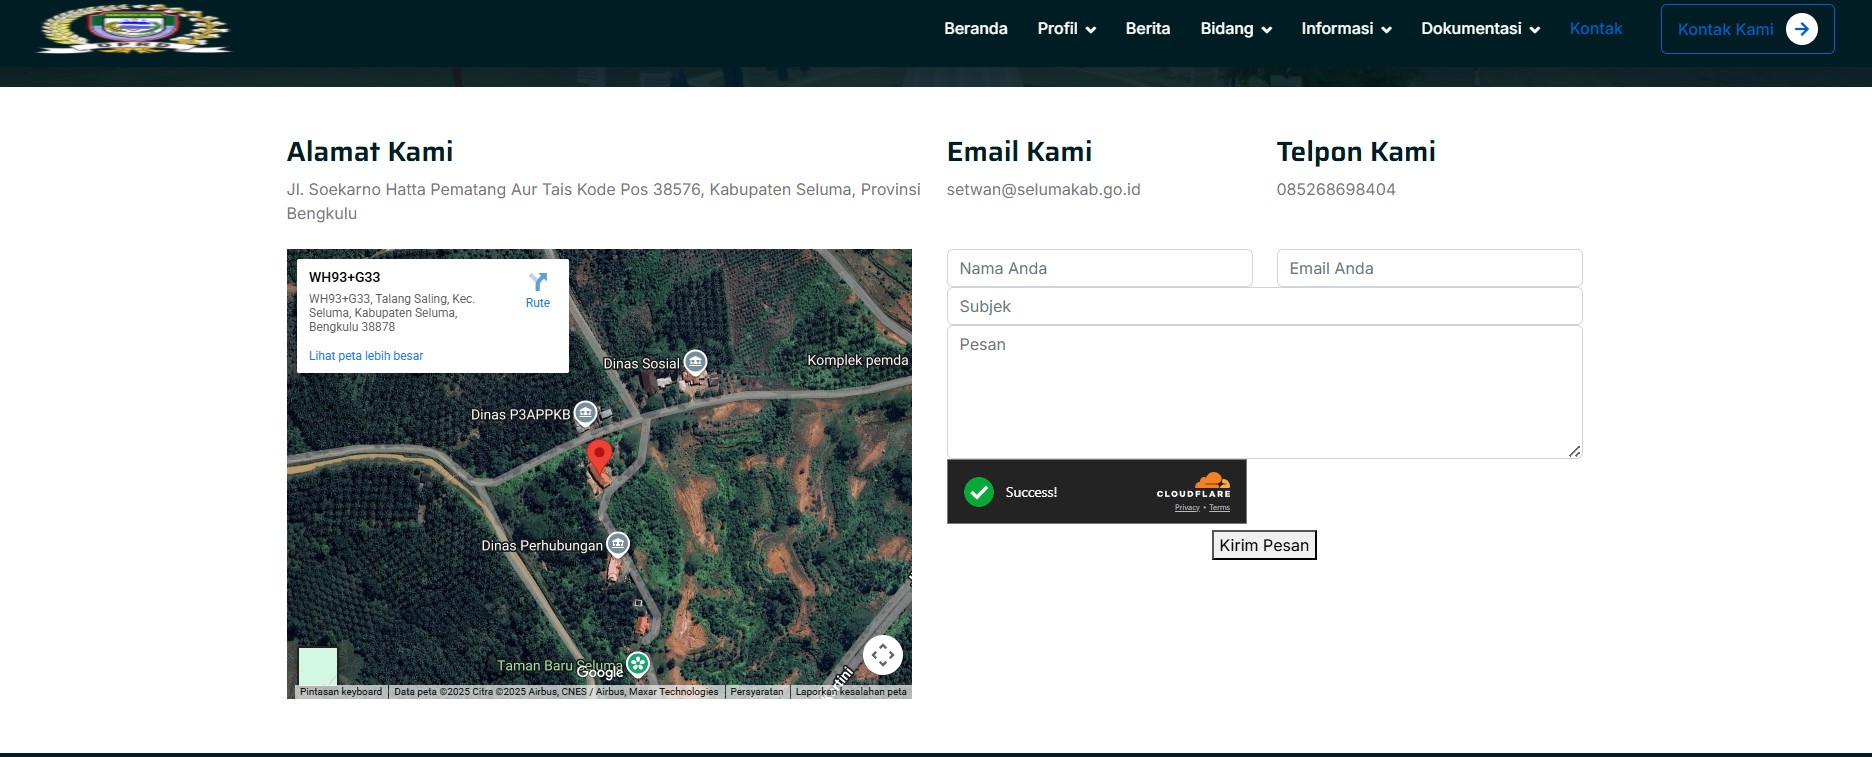Open the Berita menu item
1872x757 pixels.
tap(1147, 29)
